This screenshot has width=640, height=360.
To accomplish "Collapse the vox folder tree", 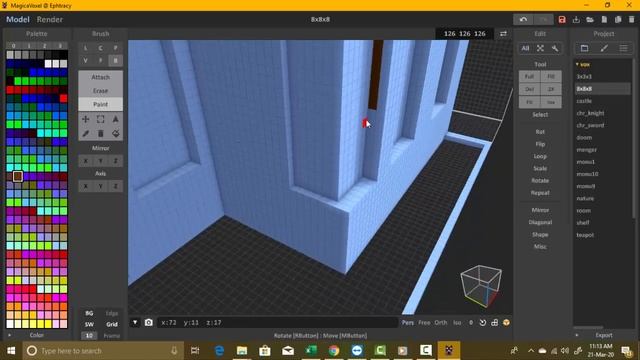I will 577,64.
